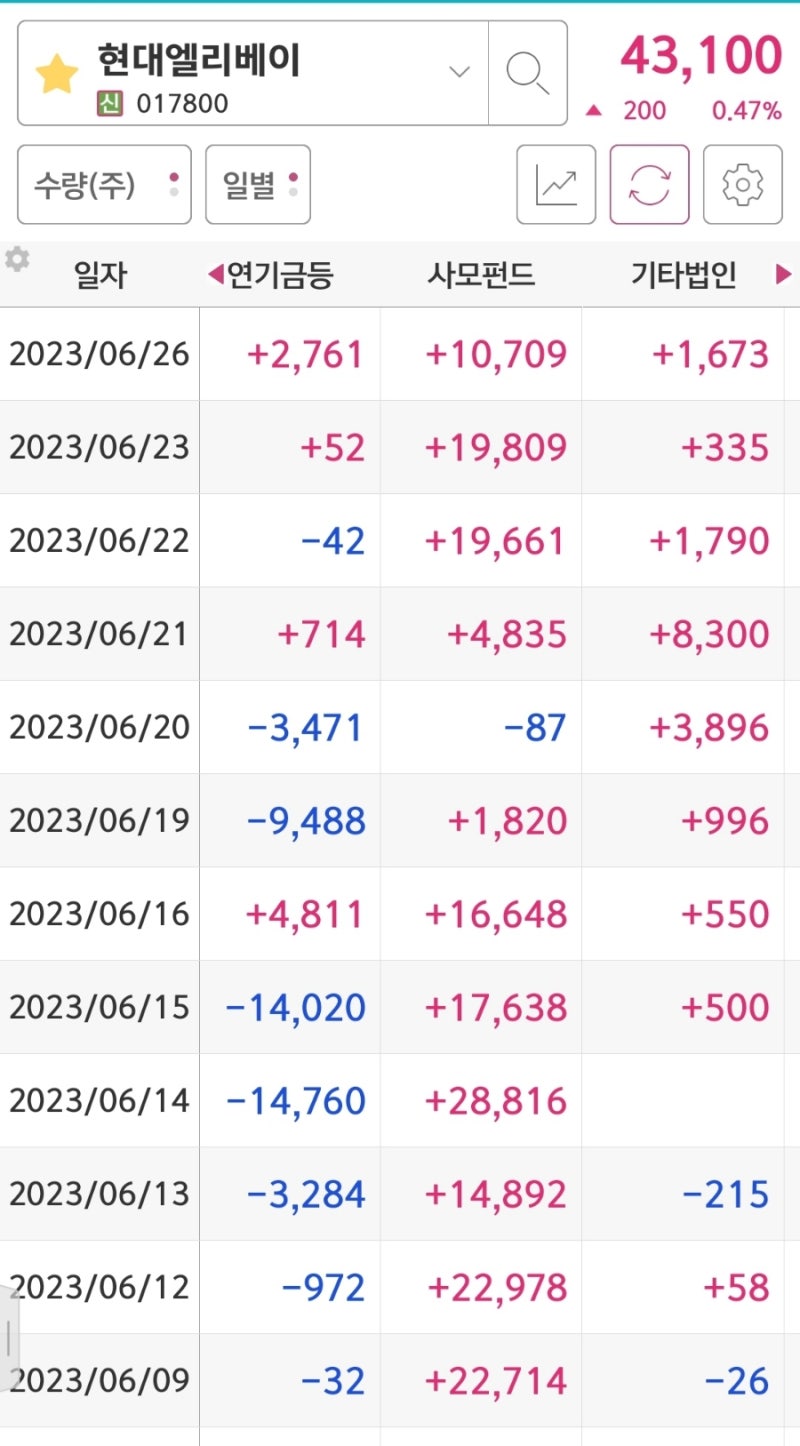Viewport: 800px width, 1446px height.
Task: Expand the 현대엘리베이 stock selector dropdown
Action: tap(459, 72)
